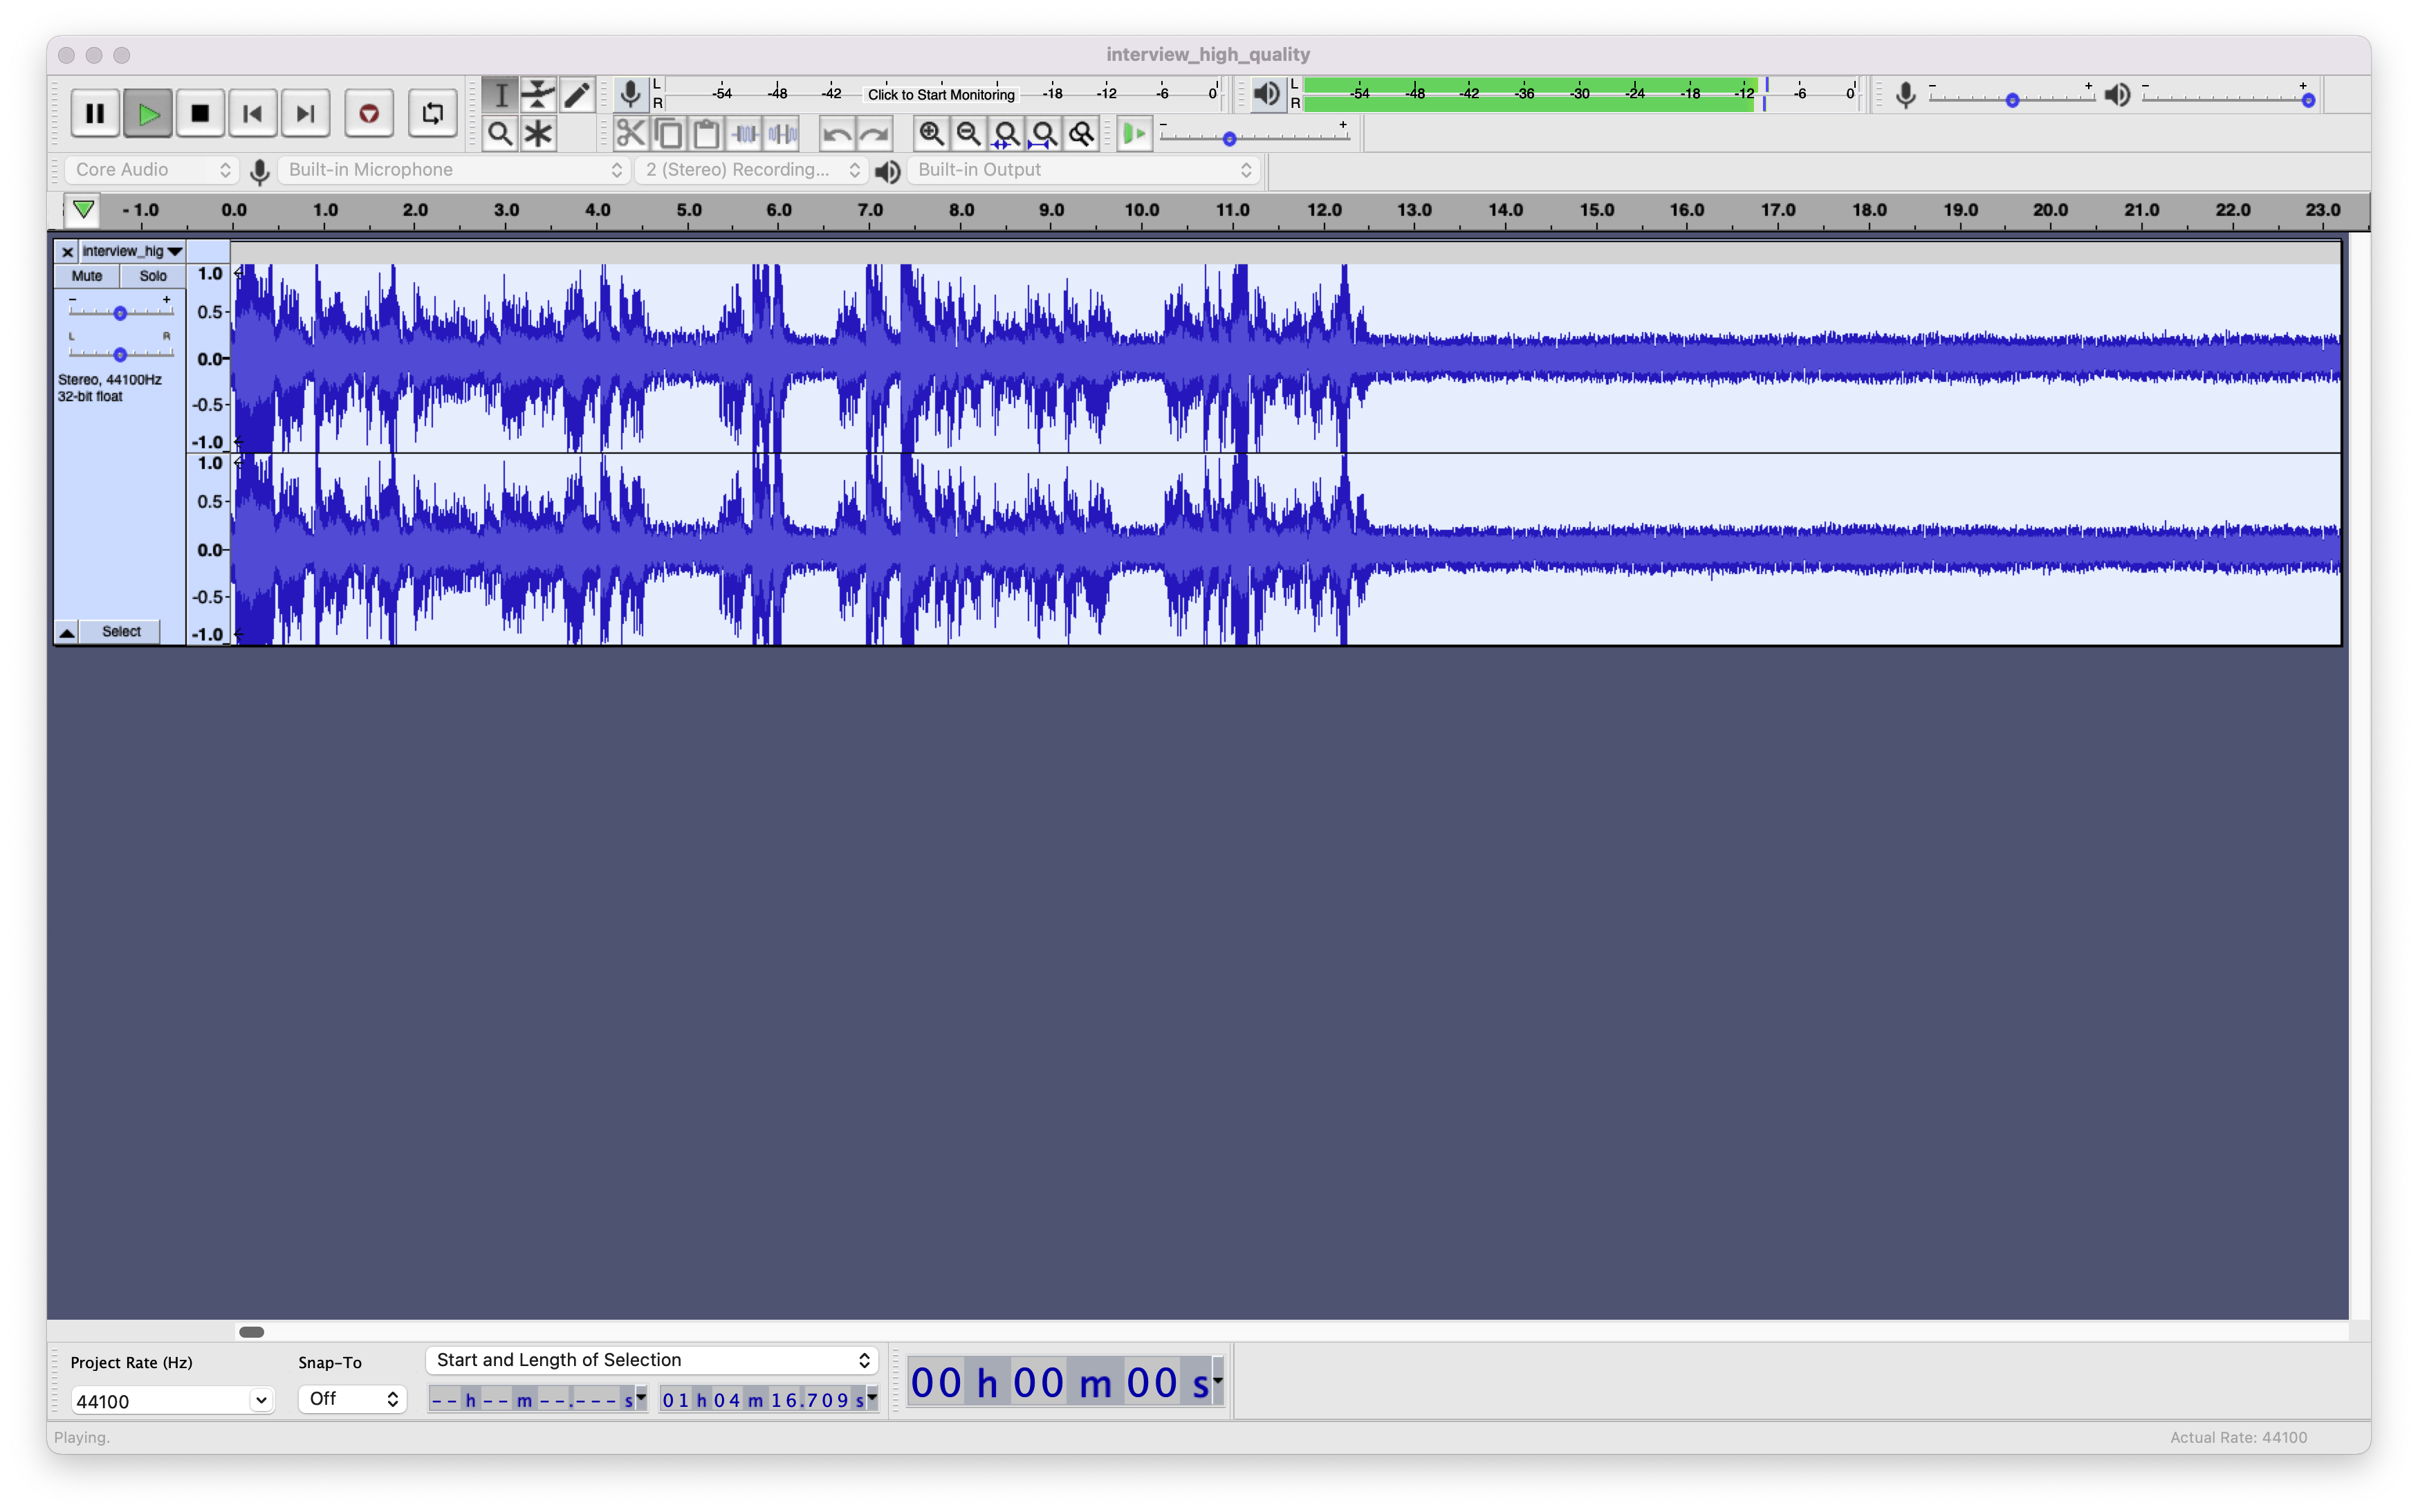2418x1512 pixels.
Task: Click the Zoom toggle icon
Action: pos(1082,133)
